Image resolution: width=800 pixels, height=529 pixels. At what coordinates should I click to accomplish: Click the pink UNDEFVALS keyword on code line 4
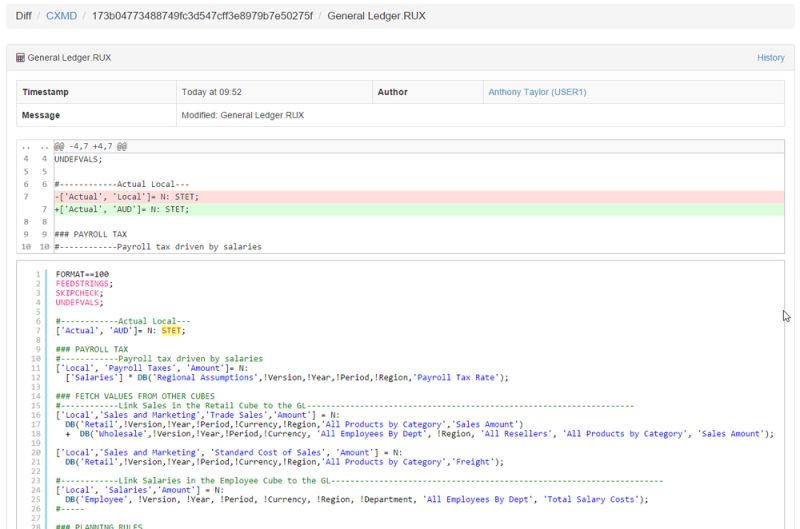[x=78, y=303]
